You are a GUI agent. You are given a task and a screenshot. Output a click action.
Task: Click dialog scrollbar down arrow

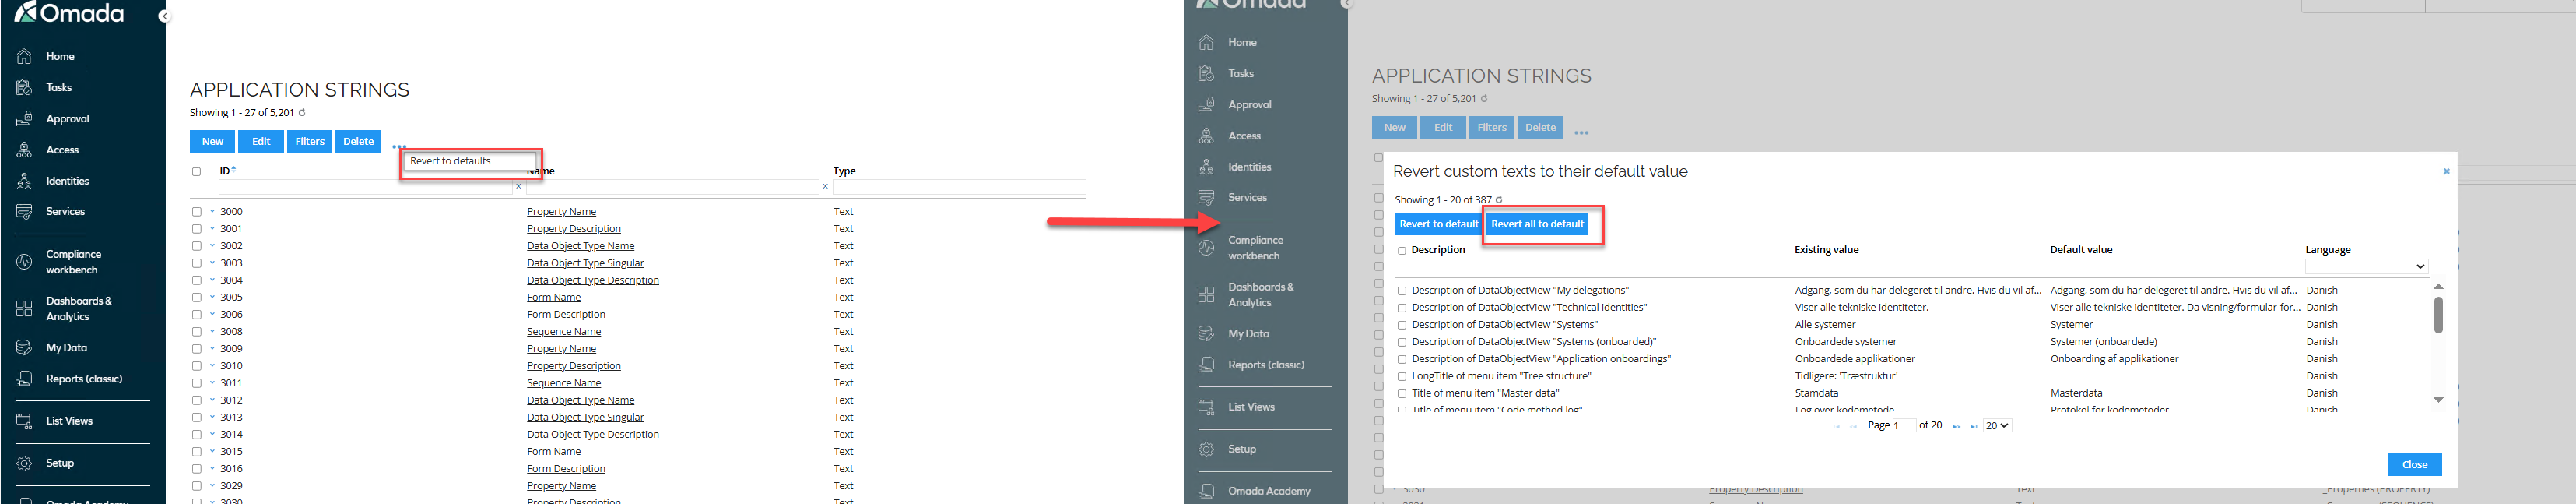(x=2438, y=400)
